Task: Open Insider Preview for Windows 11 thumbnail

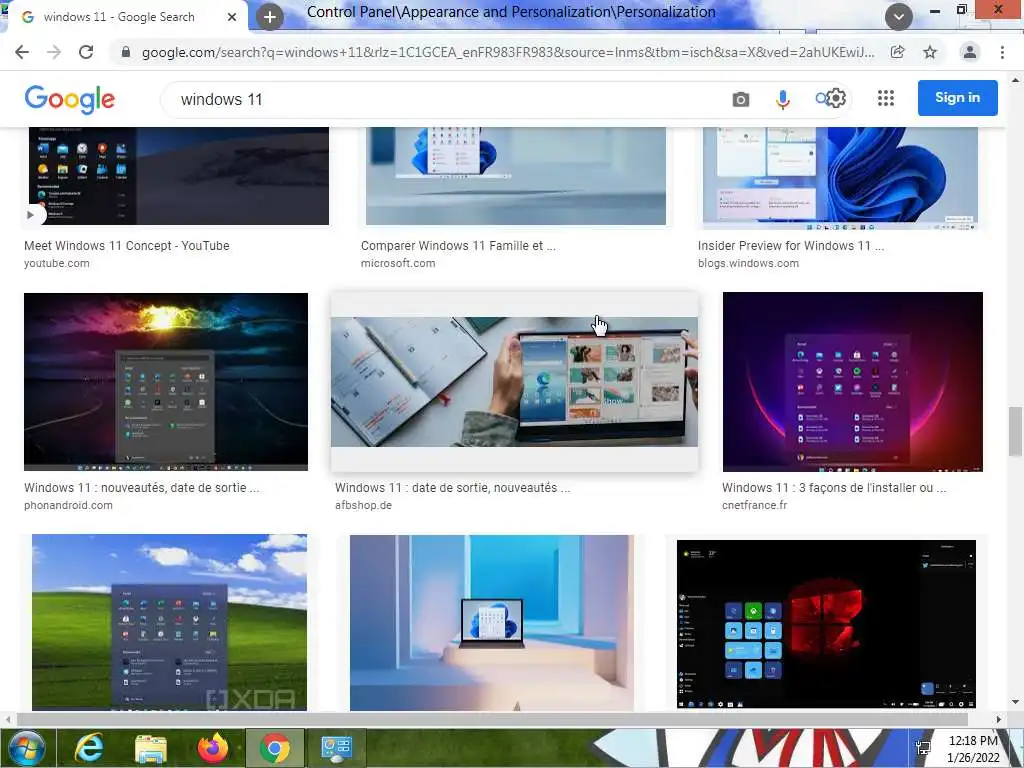Action: (840, 178)
